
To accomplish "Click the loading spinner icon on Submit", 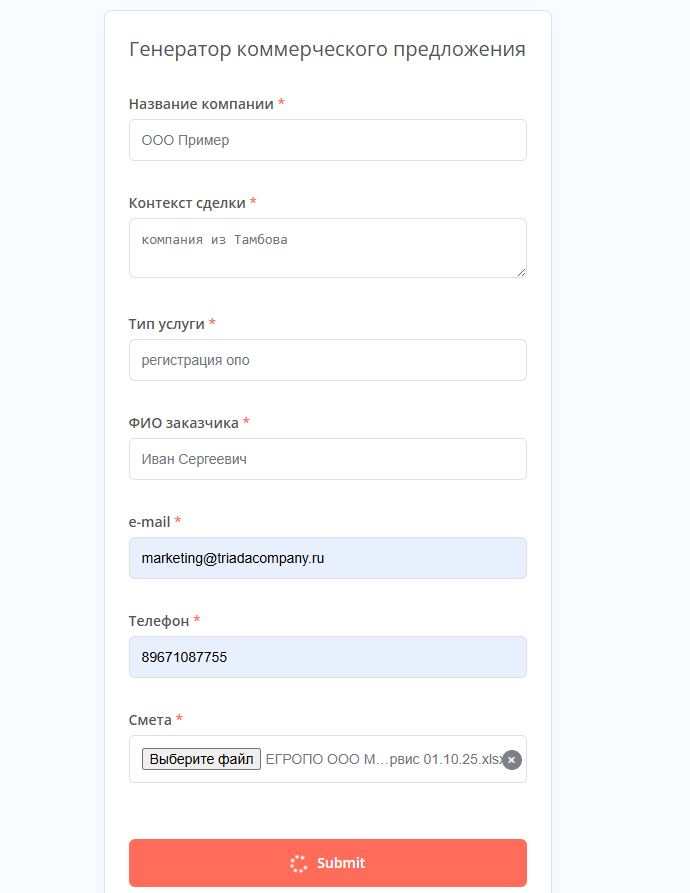I will tap(298, 863).
